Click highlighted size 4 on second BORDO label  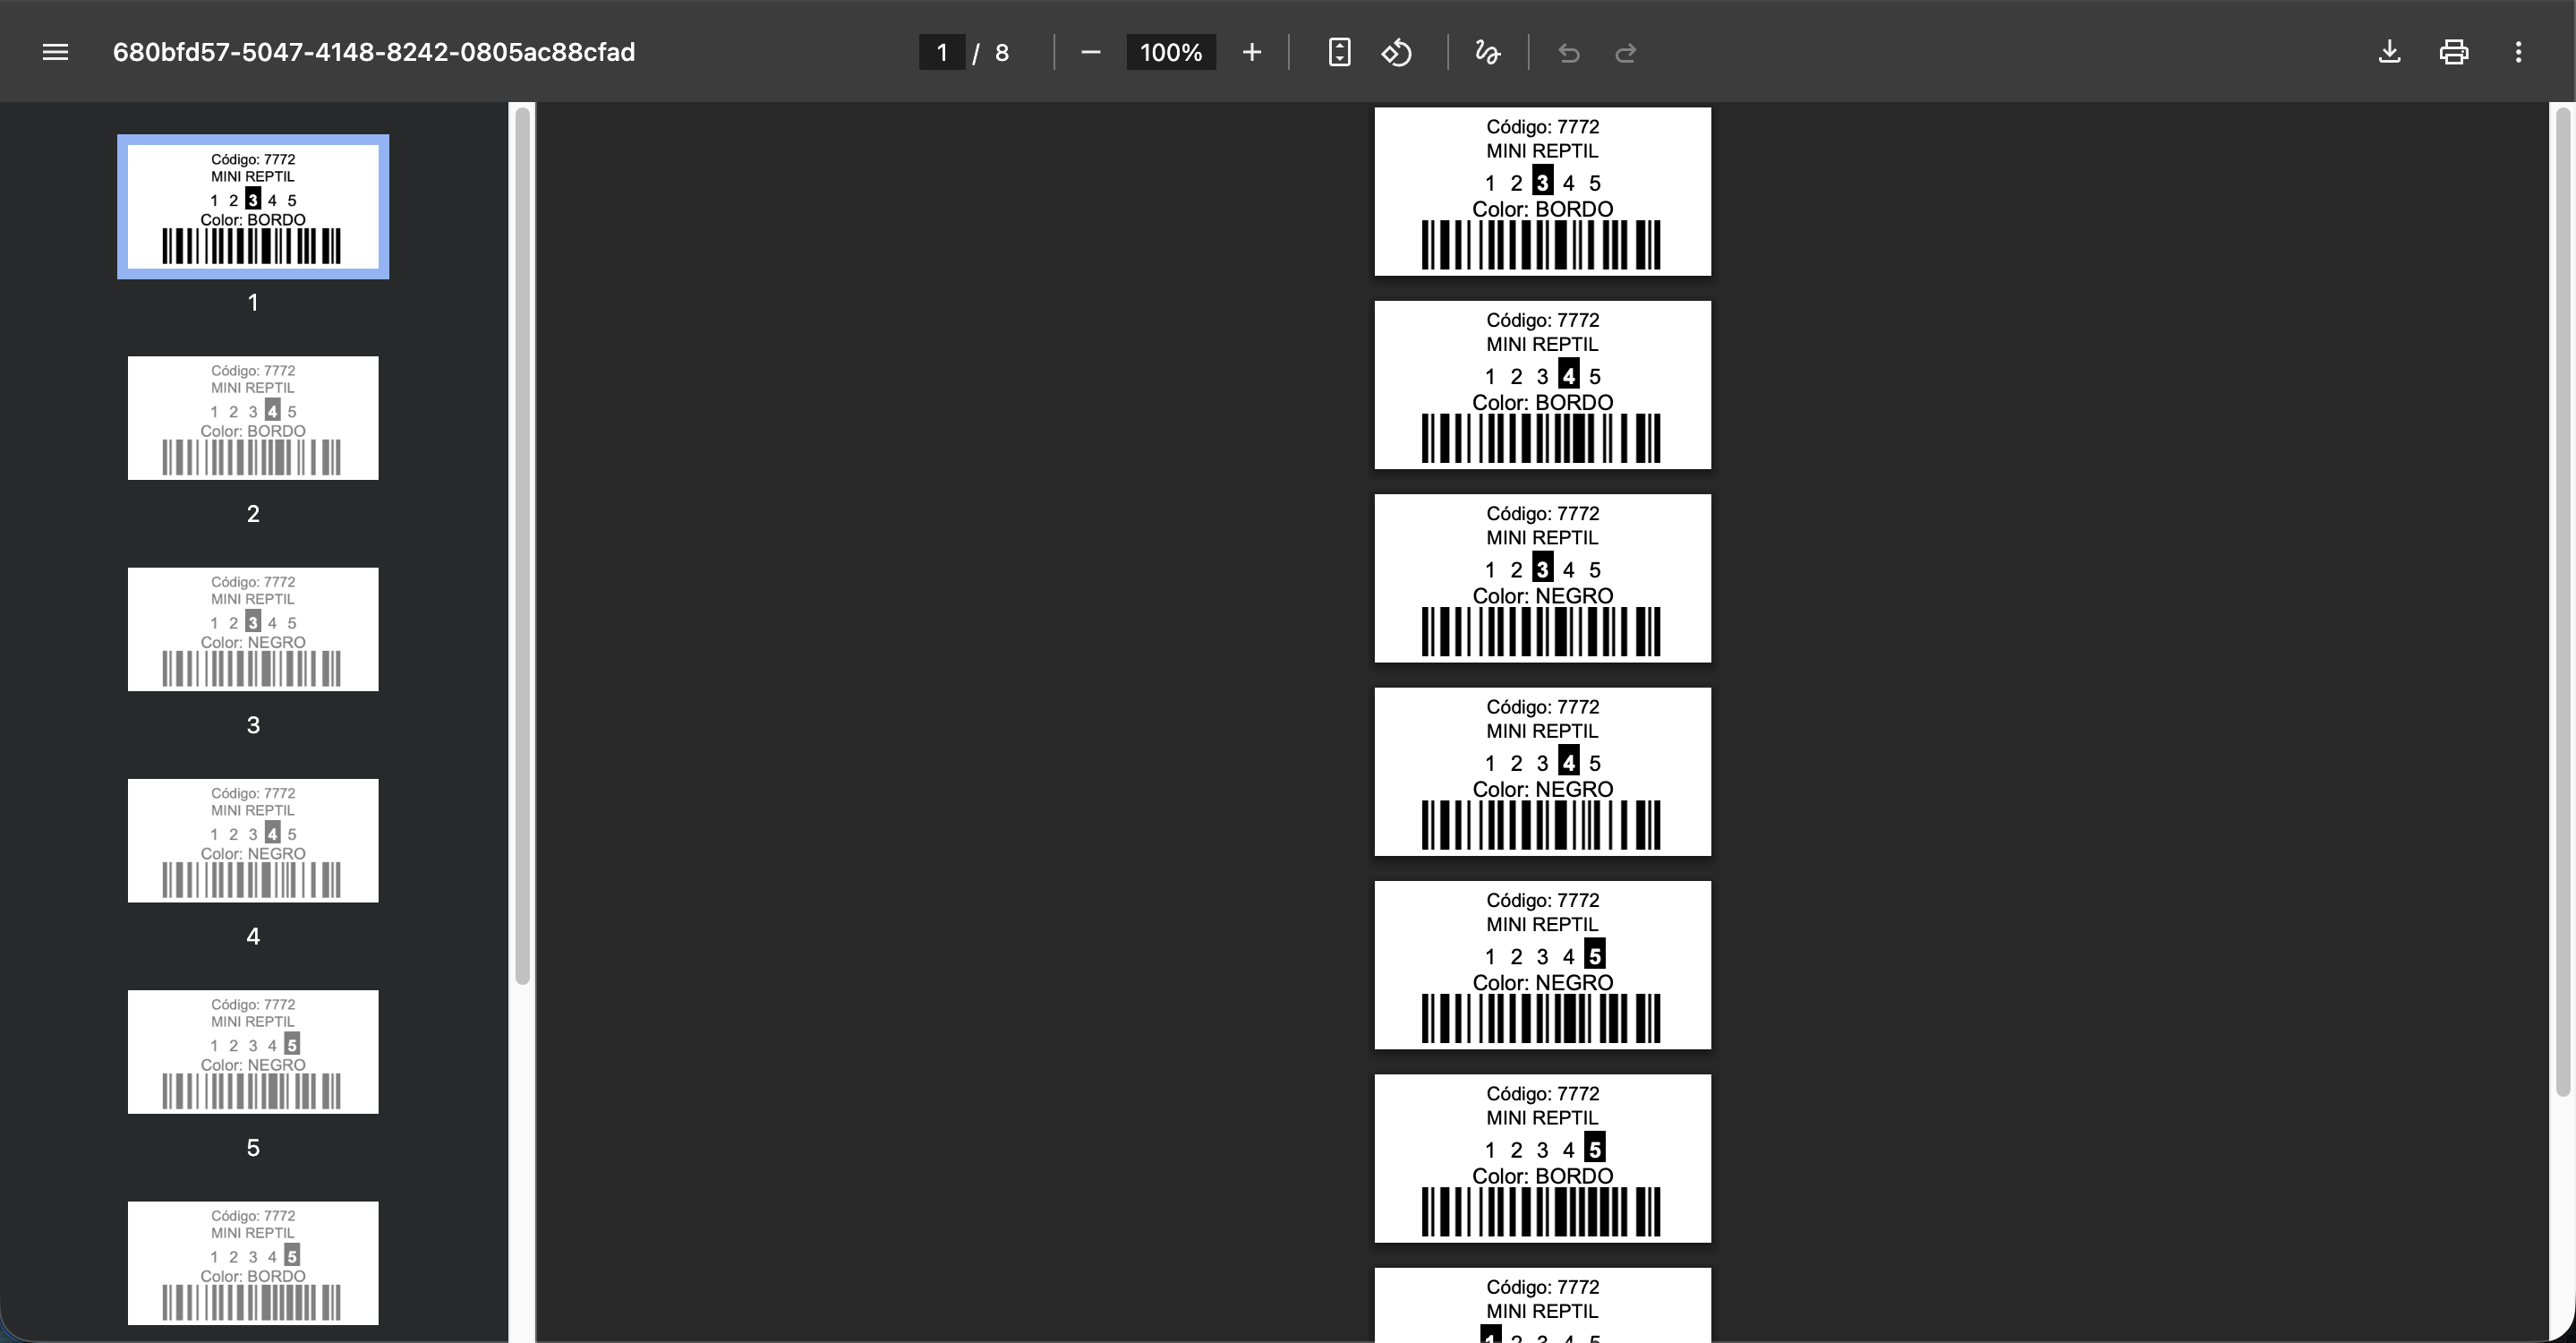point(1569,375)
